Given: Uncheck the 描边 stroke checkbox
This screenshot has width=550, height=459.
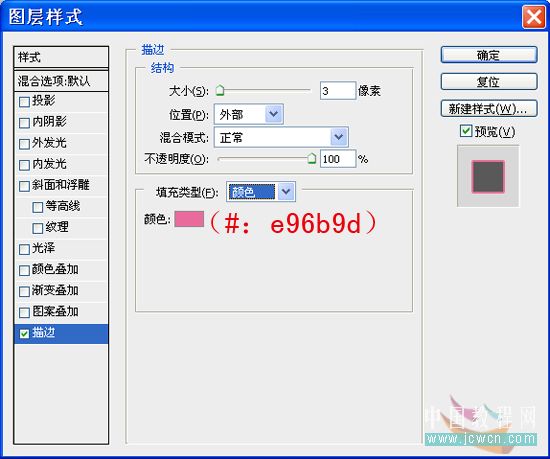Looking at the screenshot, I should pyautogui.click(x=24, y=333).
